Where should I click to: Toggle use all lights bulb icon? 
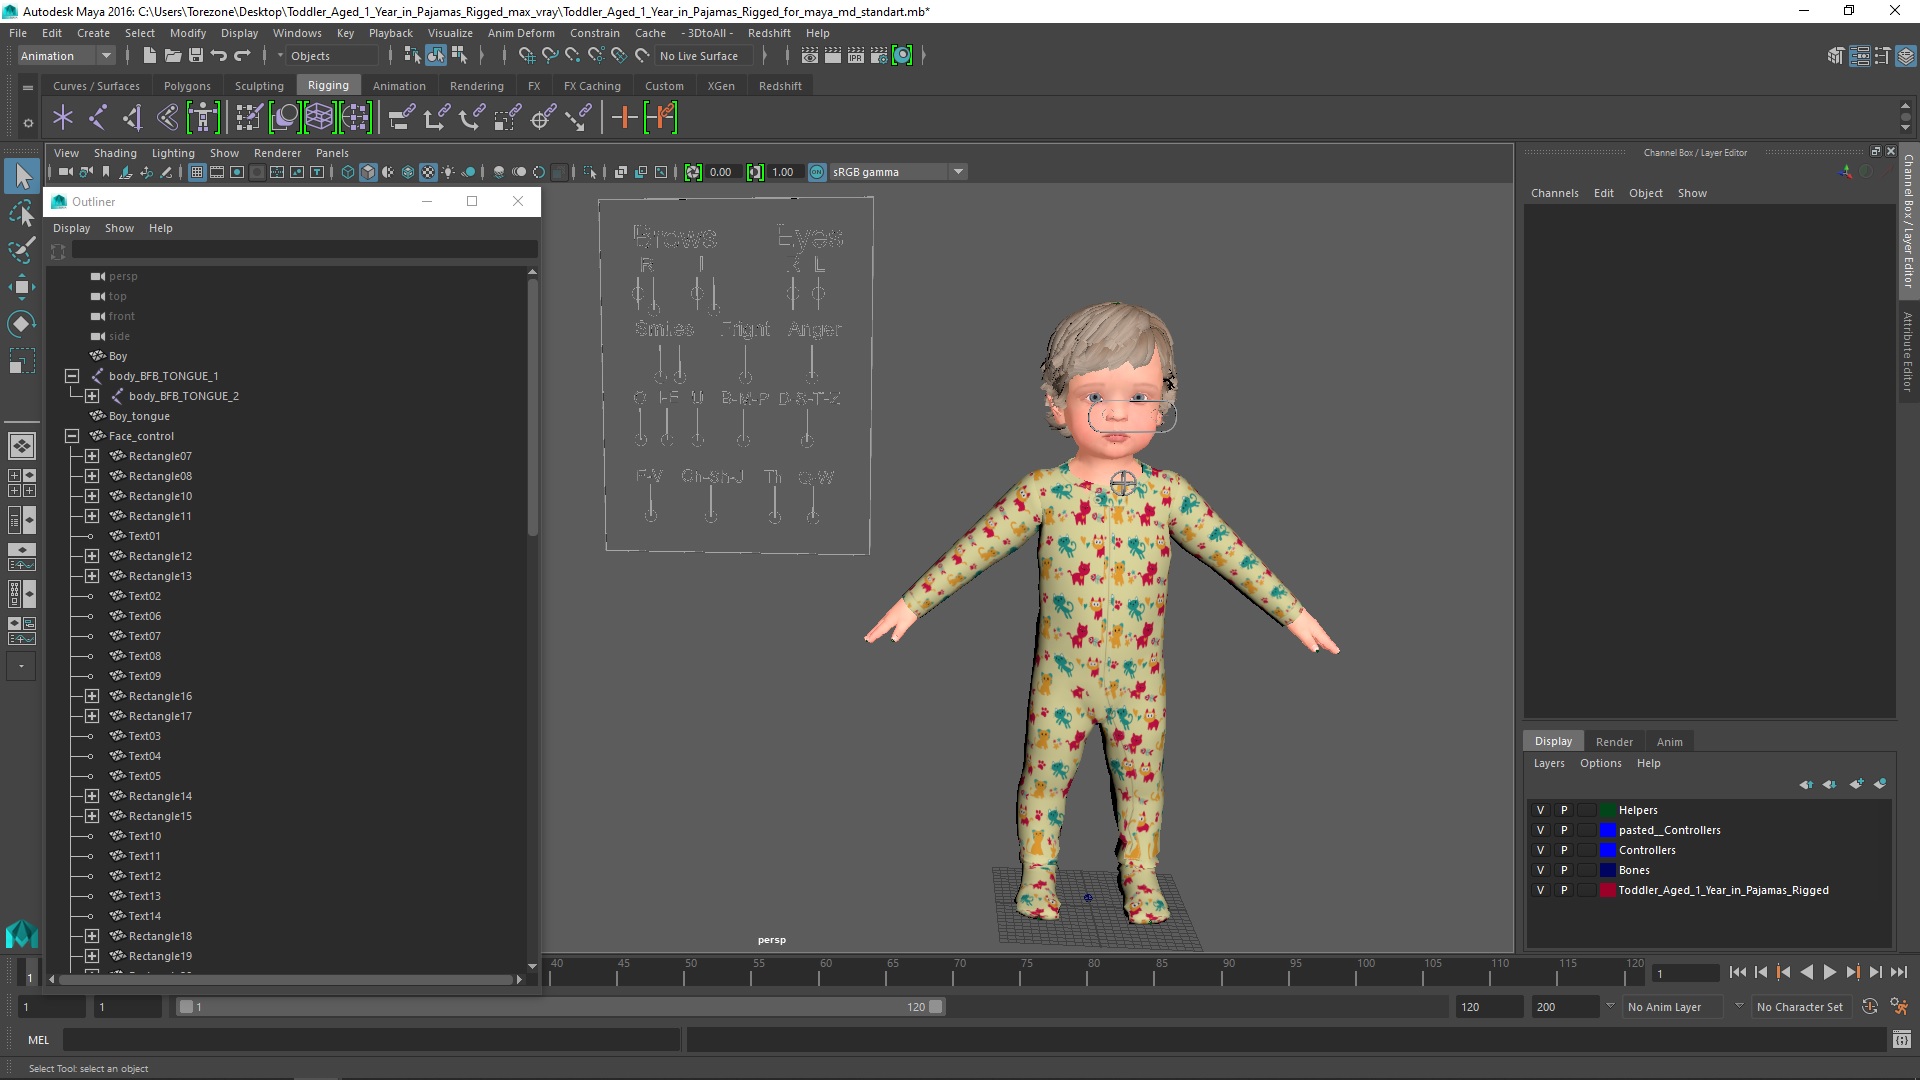click(x=448, y=172)
